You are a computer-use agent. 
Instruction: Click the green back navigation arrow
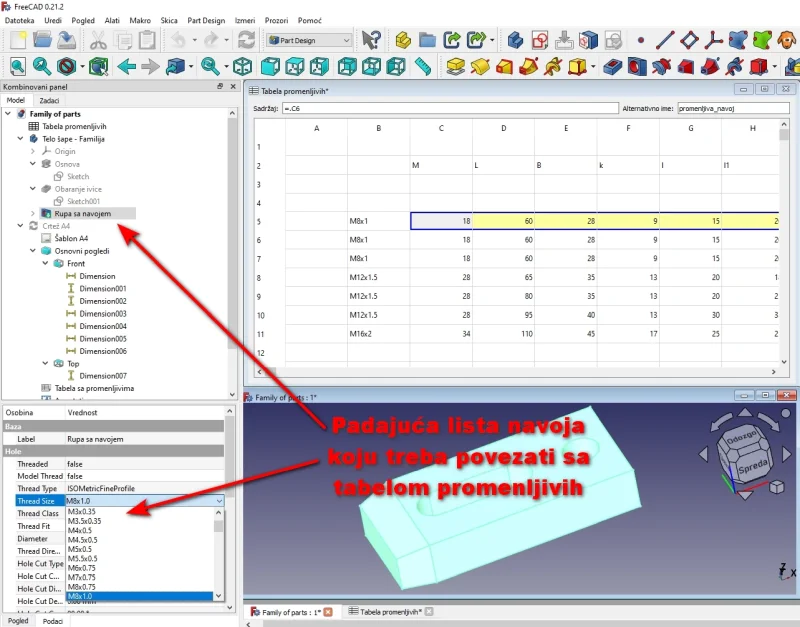pos(126,67)
